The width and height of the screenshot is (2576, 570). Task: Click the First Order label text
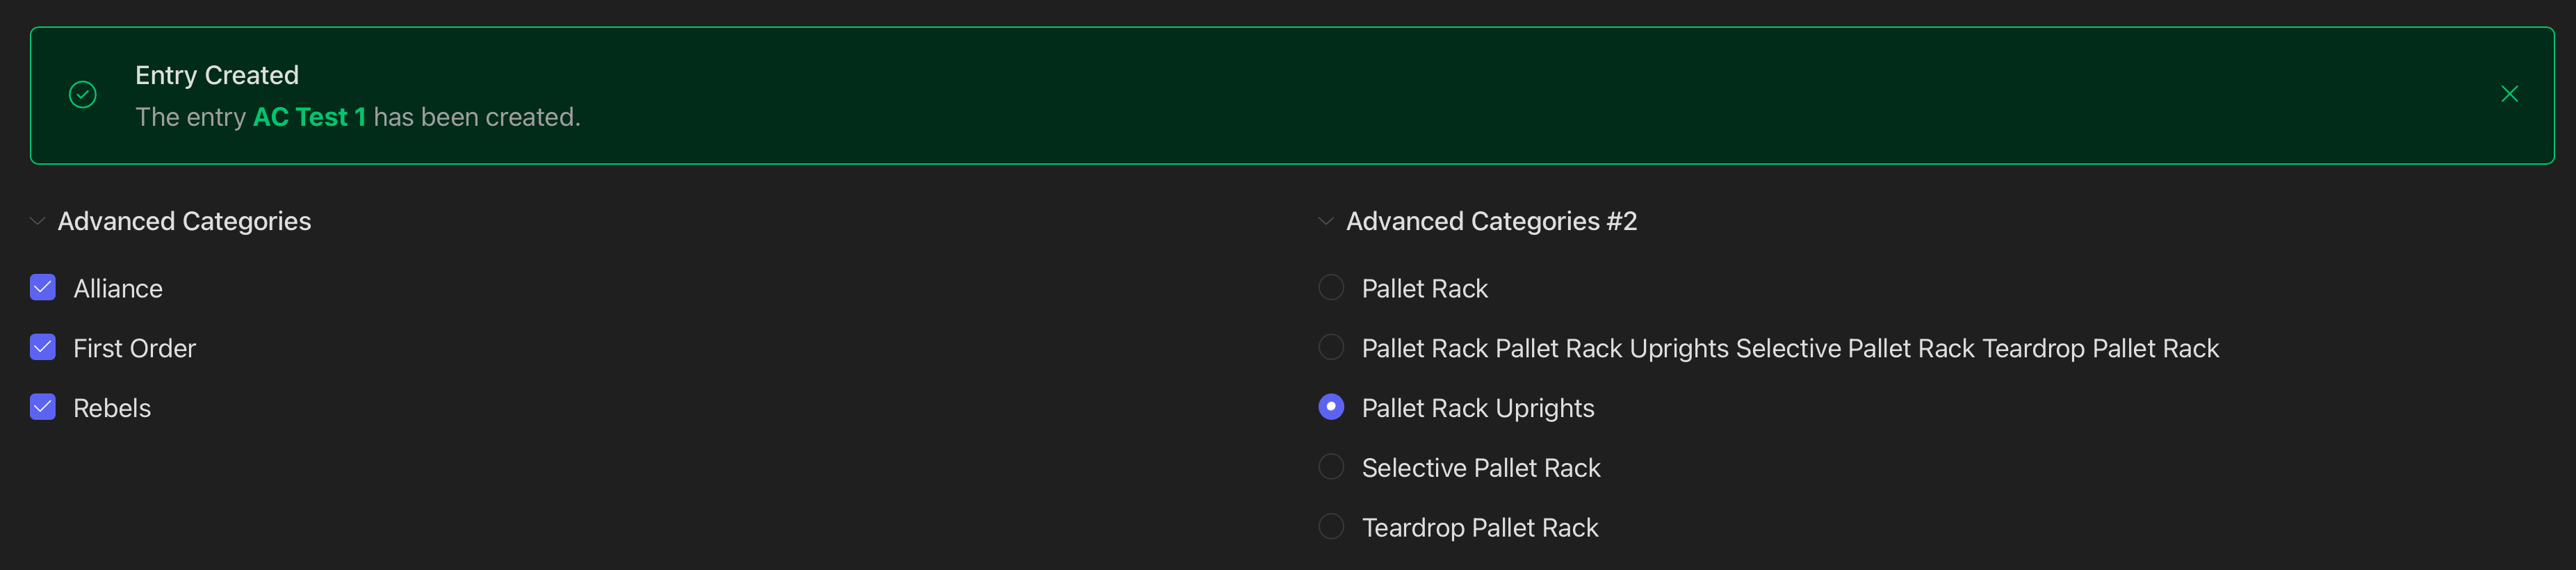pyautogui.click(x=134, y=349)
